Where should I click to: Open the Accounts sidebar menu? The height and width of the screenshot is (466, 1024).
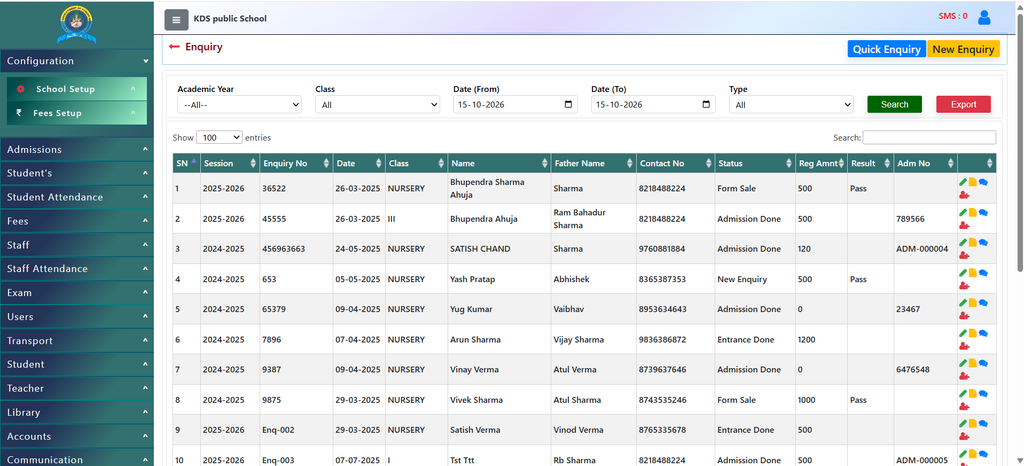76,436
